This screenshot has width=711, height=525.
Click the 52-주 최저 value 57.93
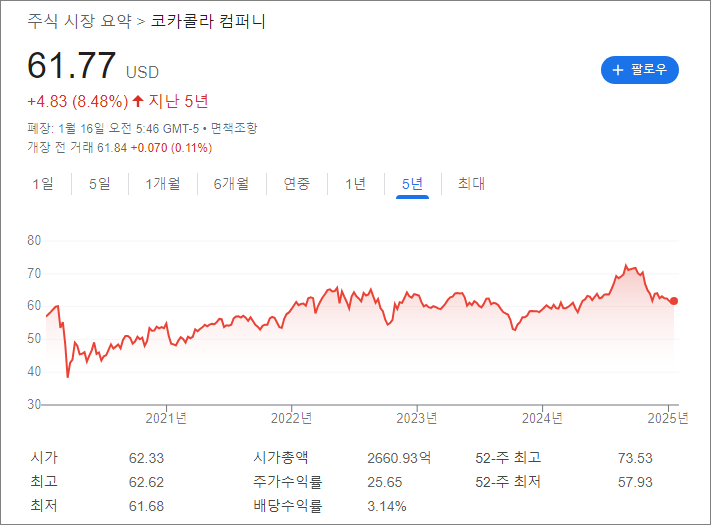[x=635, y=482]
